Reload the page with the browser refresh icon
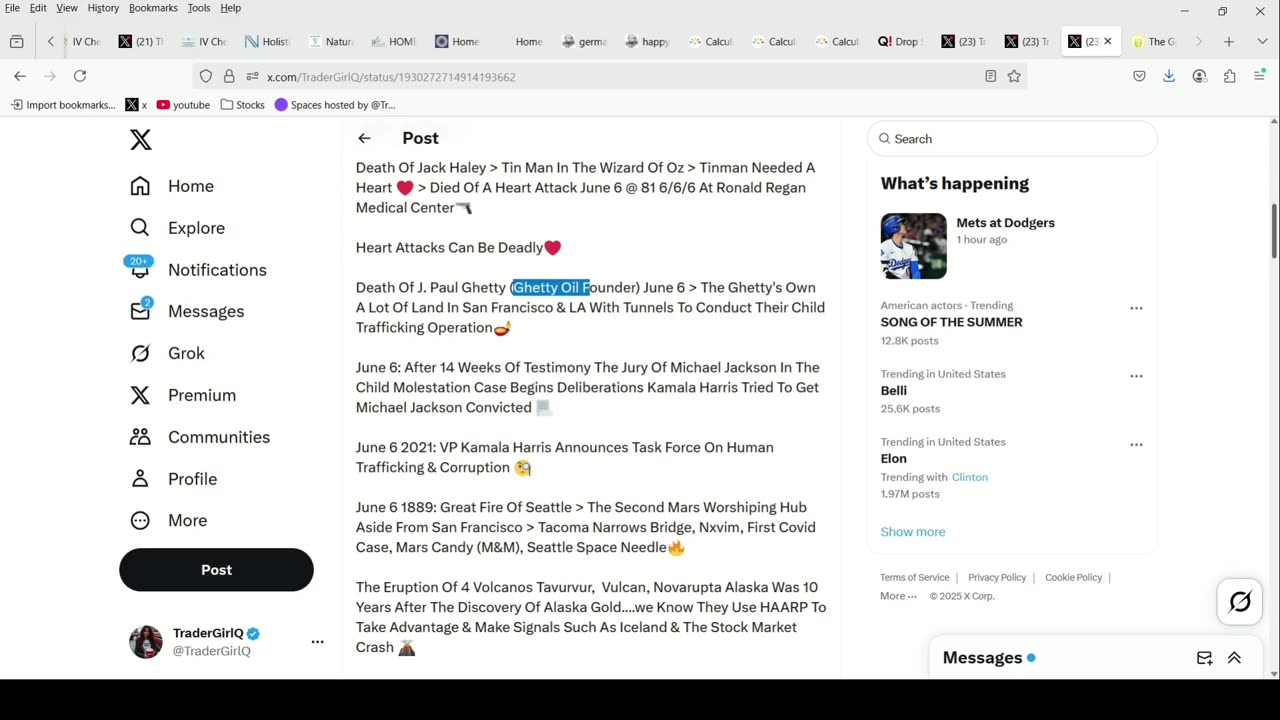This screenshot has height=720, width=1280. tap(80, 76)
